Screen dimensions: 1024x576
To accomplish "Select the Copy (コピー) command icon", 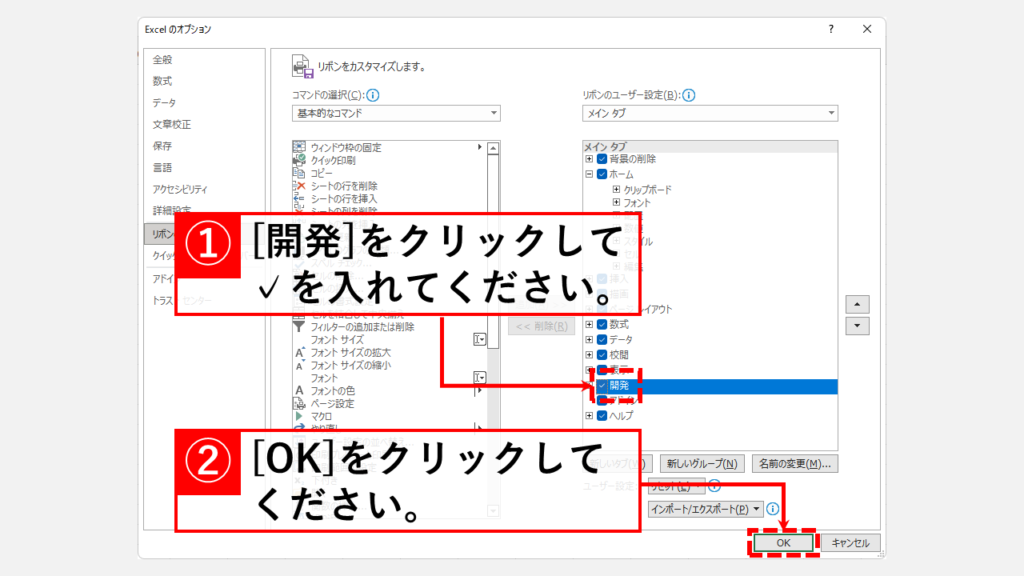I will (x=299, y=173).
